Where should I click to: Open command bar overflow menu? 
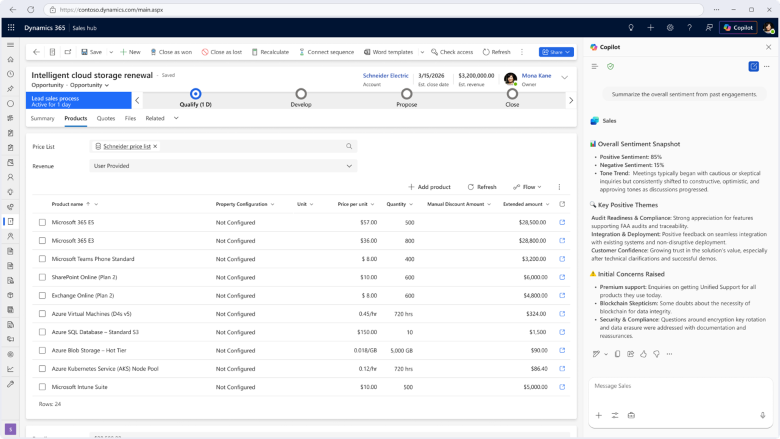tap(522, 52)
